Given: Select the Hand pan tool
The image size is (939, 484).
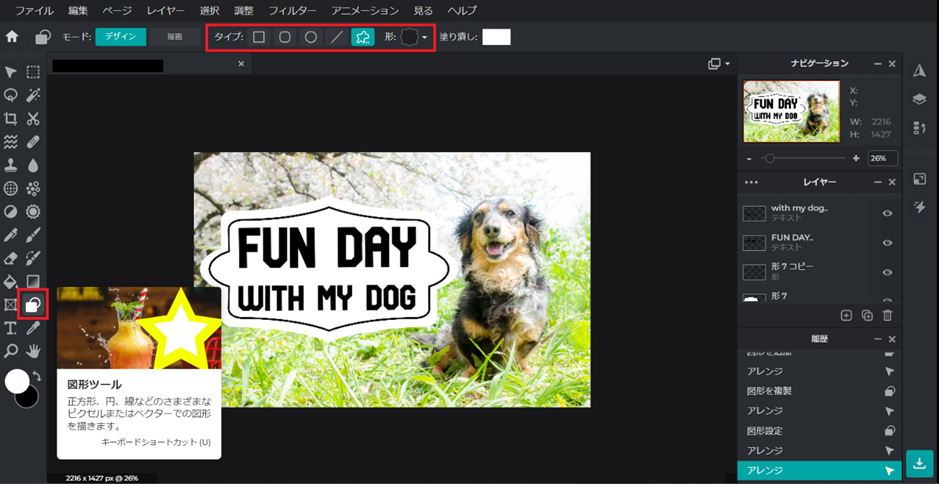Looking at the screenshot, I should tap(33, 350).
